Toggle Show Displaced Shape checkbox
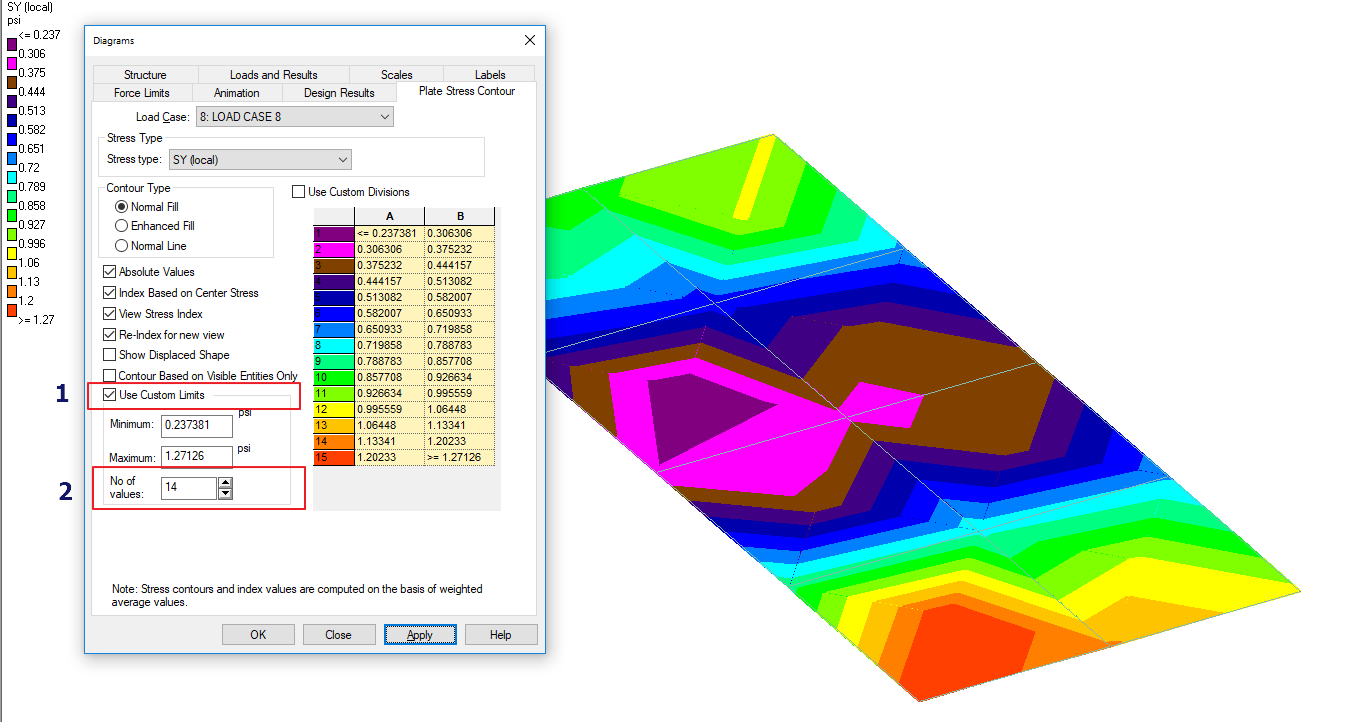This screenshot has height=722, width=1350. click(110, 355)
